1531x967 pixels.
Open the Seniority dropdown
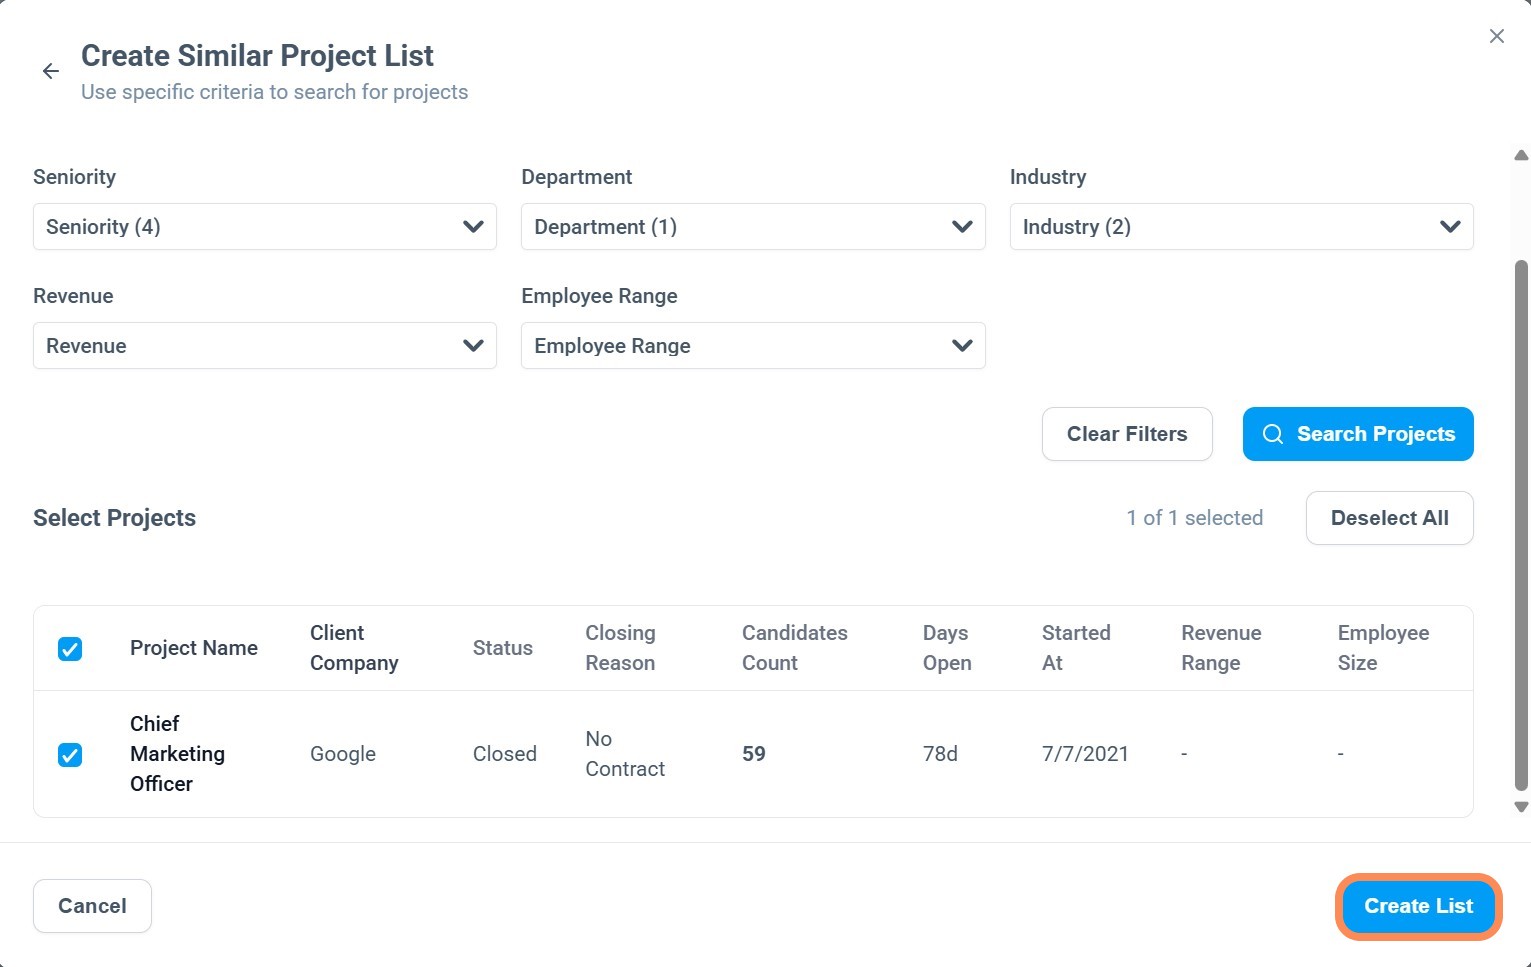click(x=265, y=227)
